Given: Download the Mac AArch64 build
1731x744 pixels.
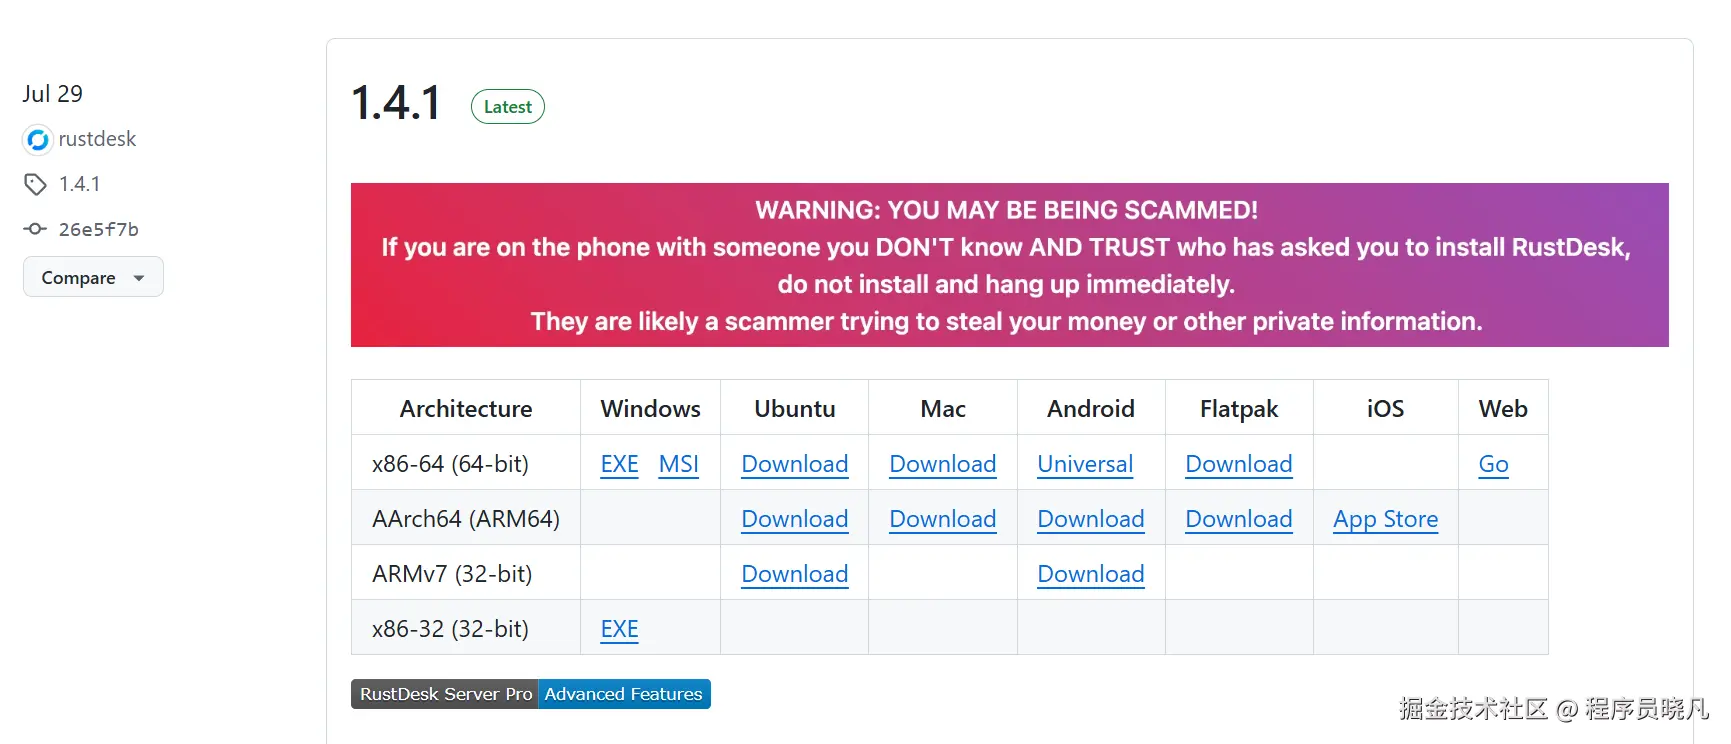Looking at the screenshot, I should point(942,519).
